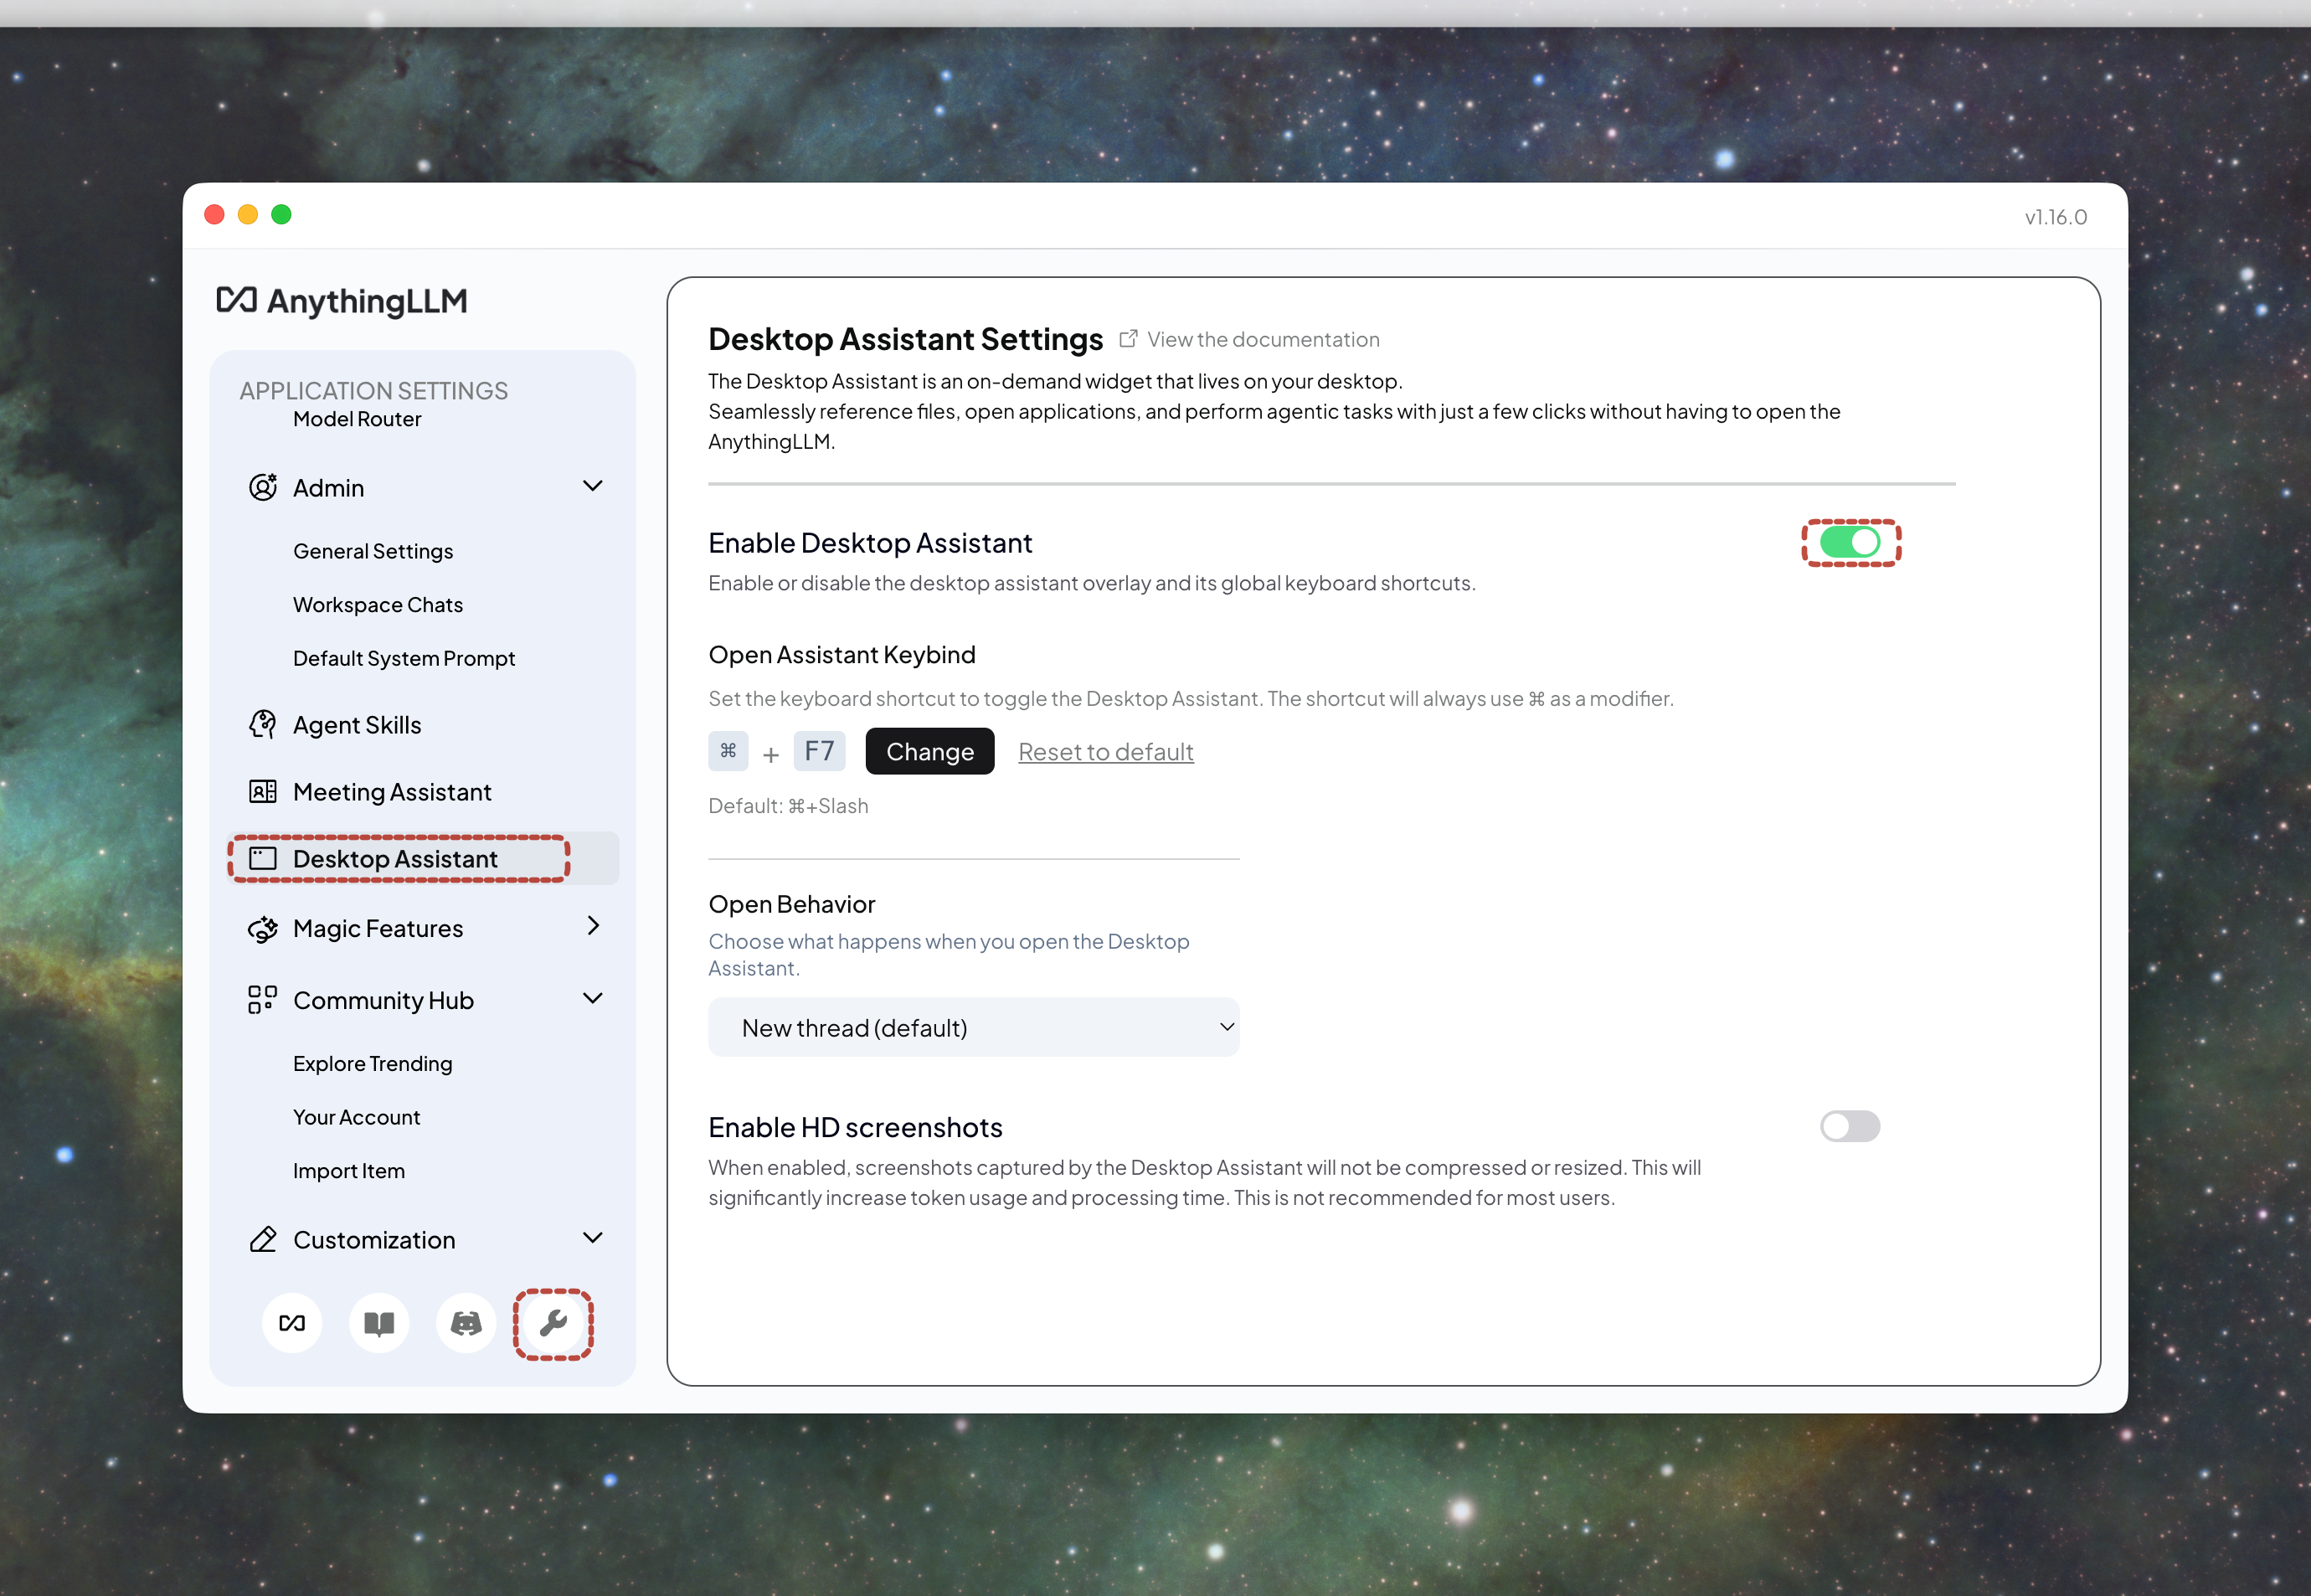Collapse the Customization section chevron
2311x1596 pixels.
(593, 1238)
